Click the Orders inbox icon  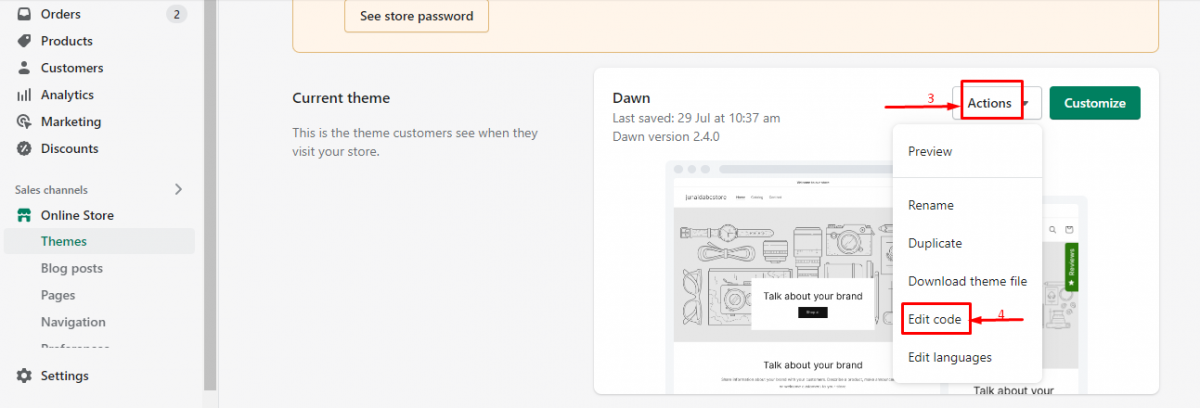(x=24, y=14)
